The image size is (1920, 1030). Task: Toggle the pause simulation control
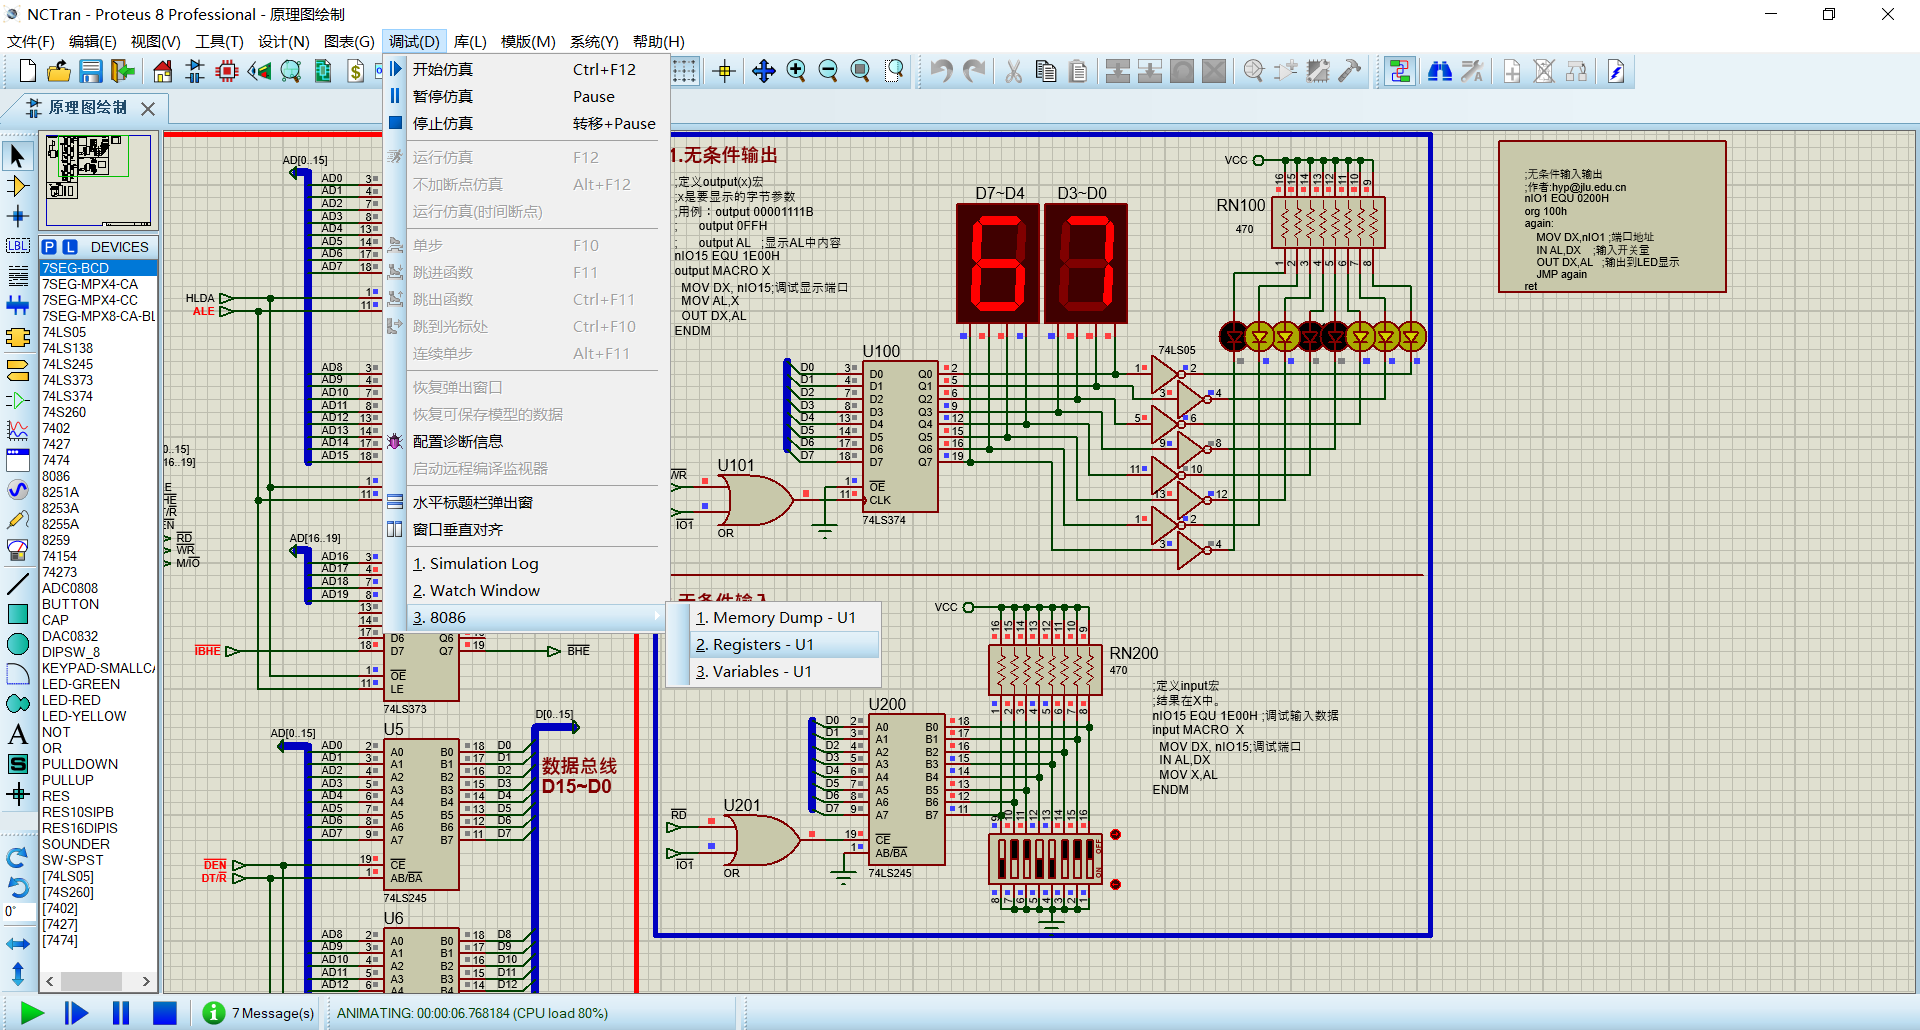click(120, 1013)
